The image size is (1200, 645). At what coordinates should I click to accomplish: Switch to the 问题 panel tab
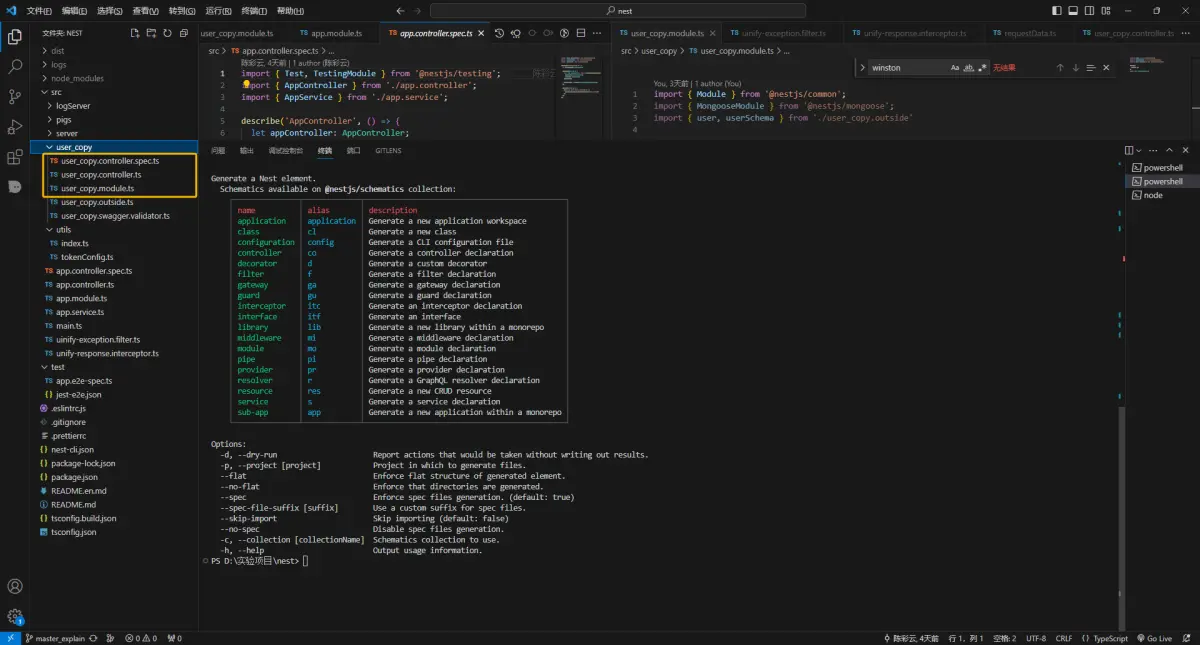coord(218,151)
